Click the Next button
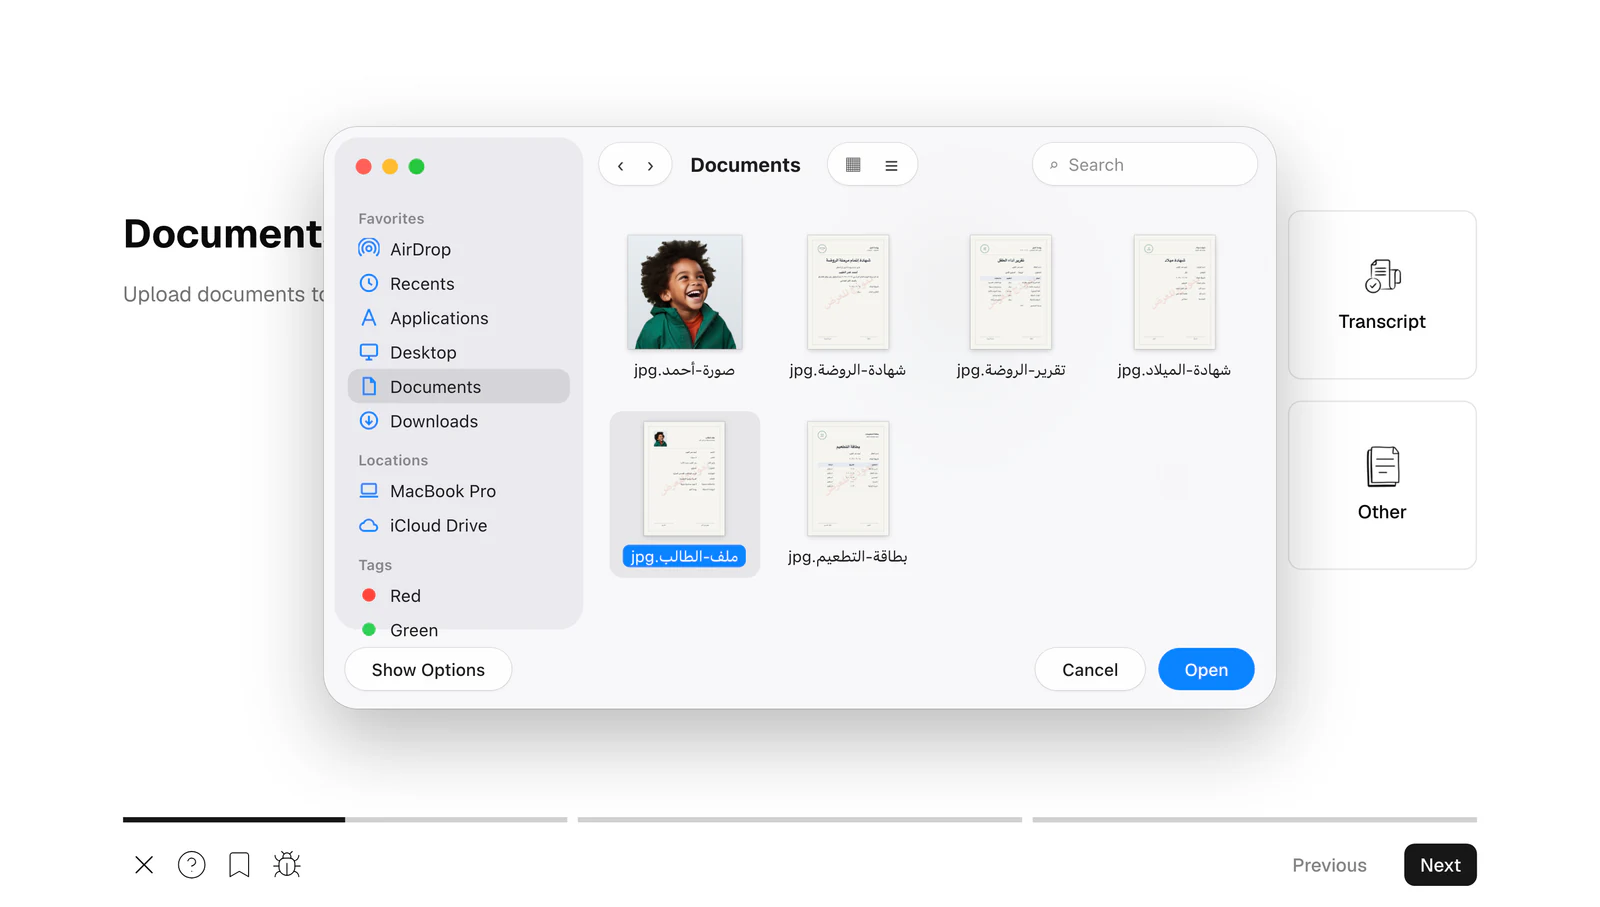 click(1440, 865)
